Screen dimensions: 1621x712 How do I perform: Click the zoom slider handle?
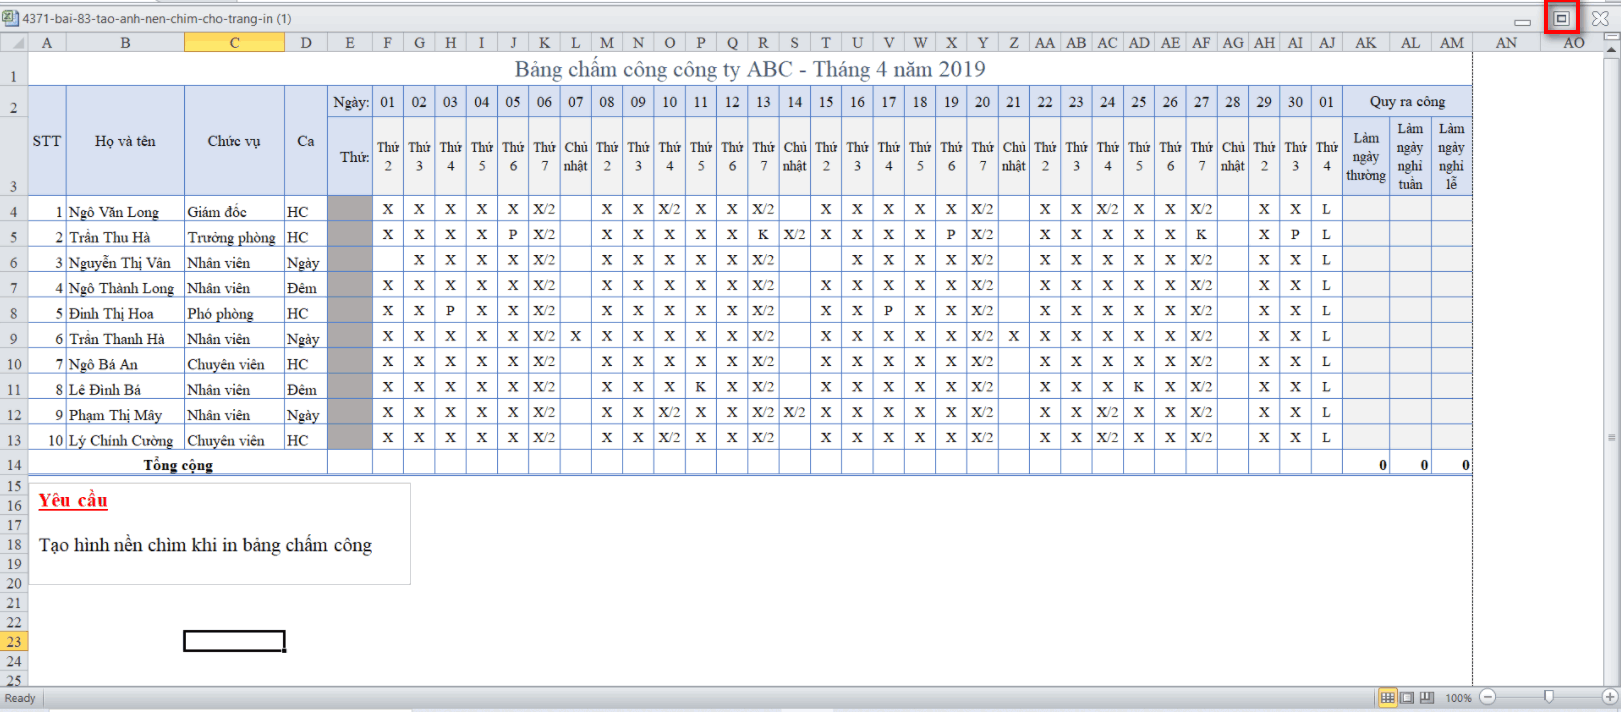(1549, 697)
